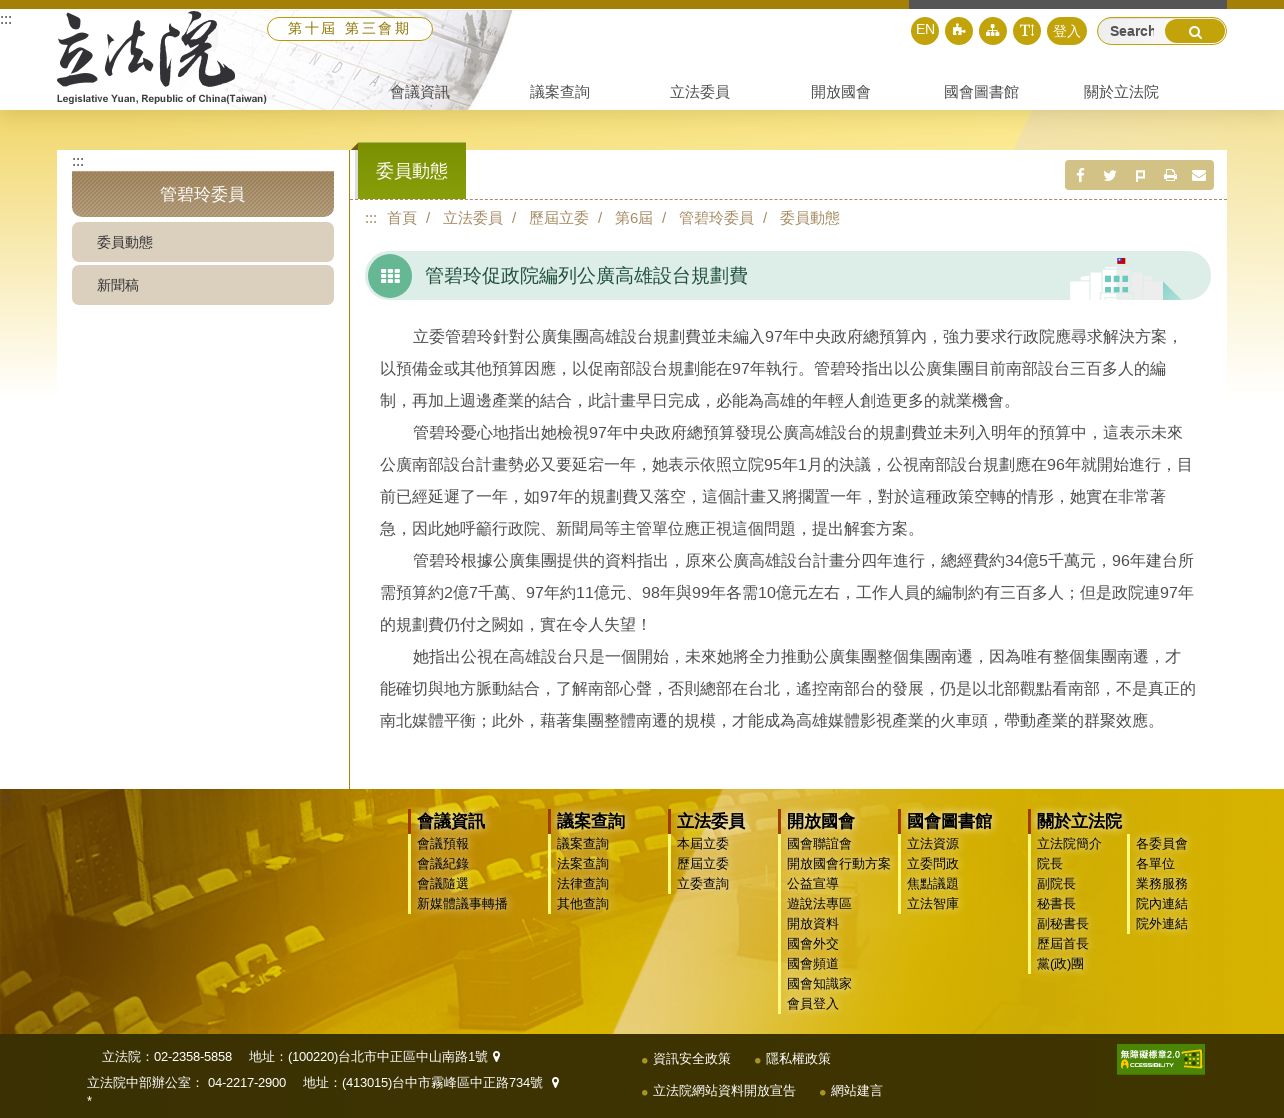This screenshot has height=1118, width=1284.
Task: Click footer heading 關於立法院
Action: [1079, 821]
